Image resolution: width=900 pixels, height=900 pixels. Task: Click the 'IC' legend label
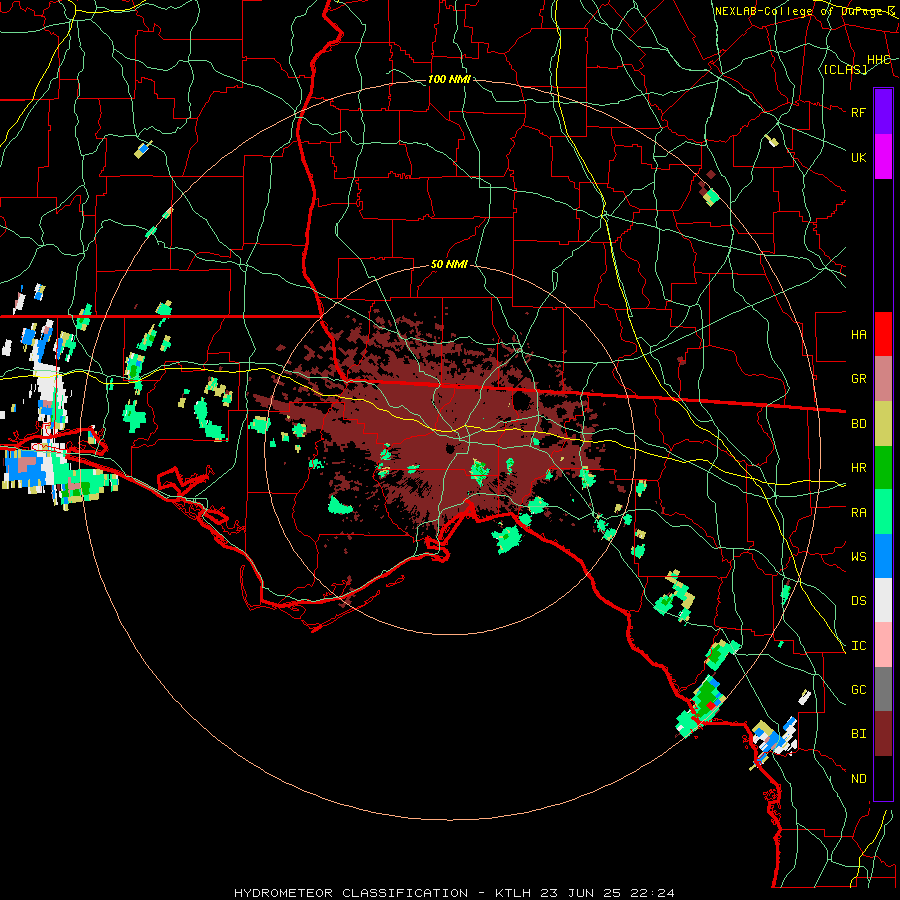[x=858, y=646]
